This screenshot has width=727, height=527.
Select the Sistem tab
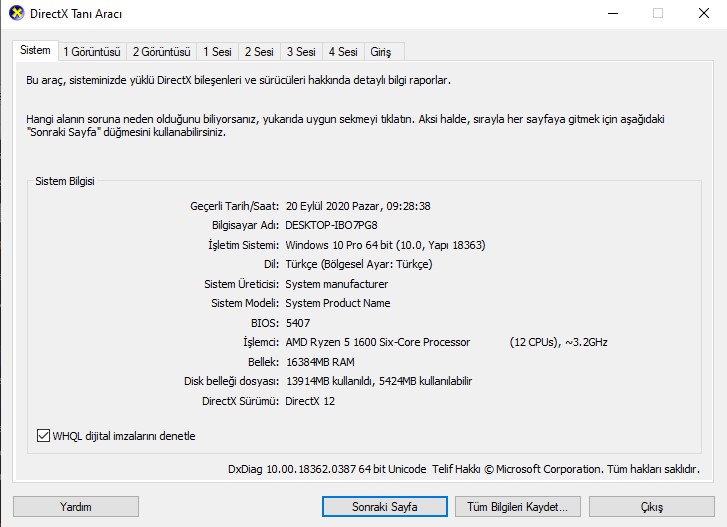(x=35, y=51)
